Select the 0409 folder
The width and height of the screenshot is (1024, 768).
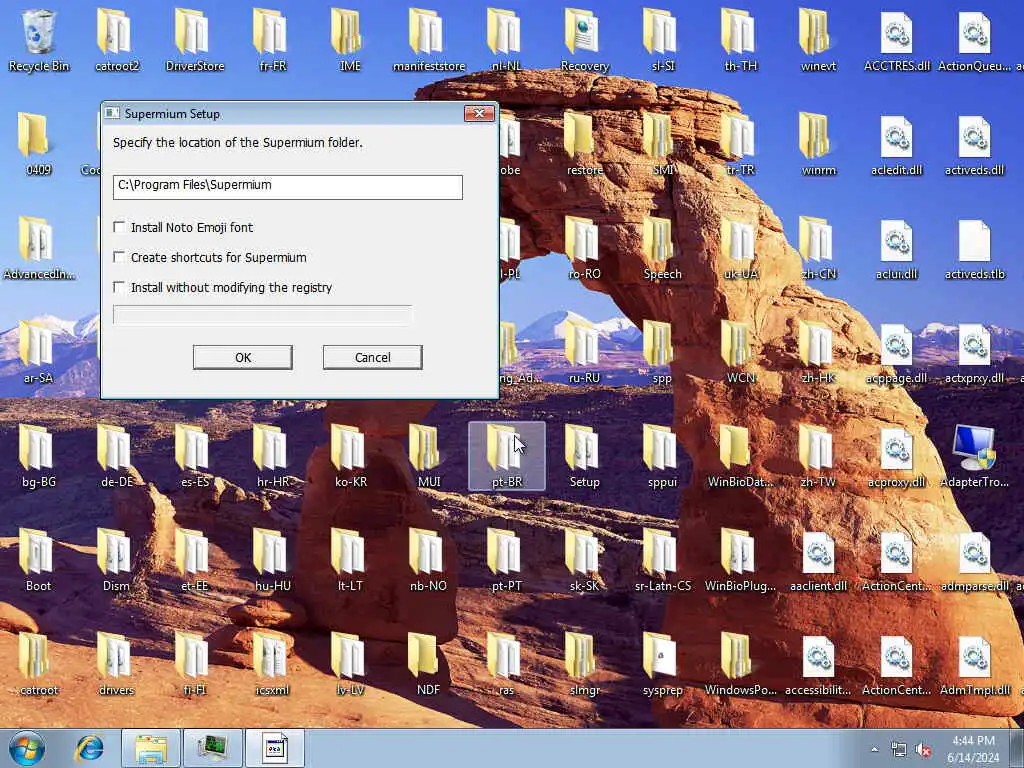(39, 145)
